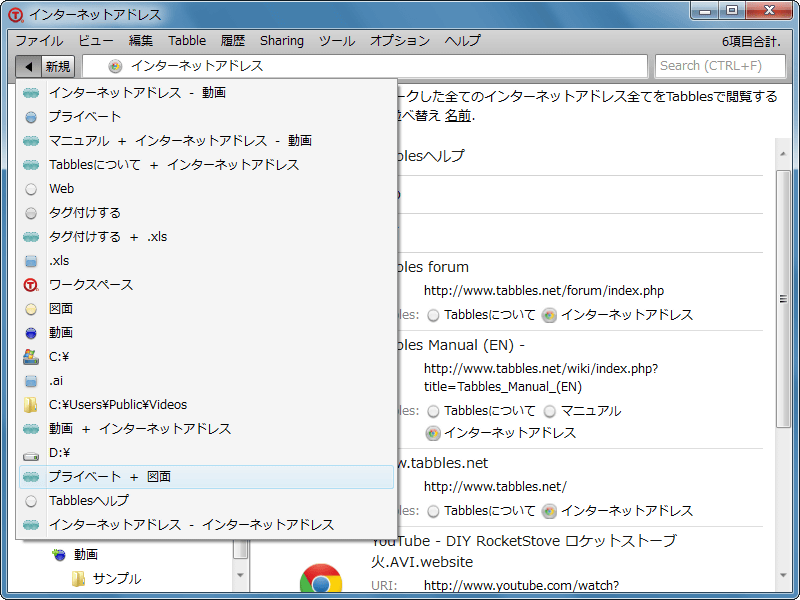Screen dimensions: 800x600
Task: Click the 名前 sort link
Action: [x=458, y=116]
